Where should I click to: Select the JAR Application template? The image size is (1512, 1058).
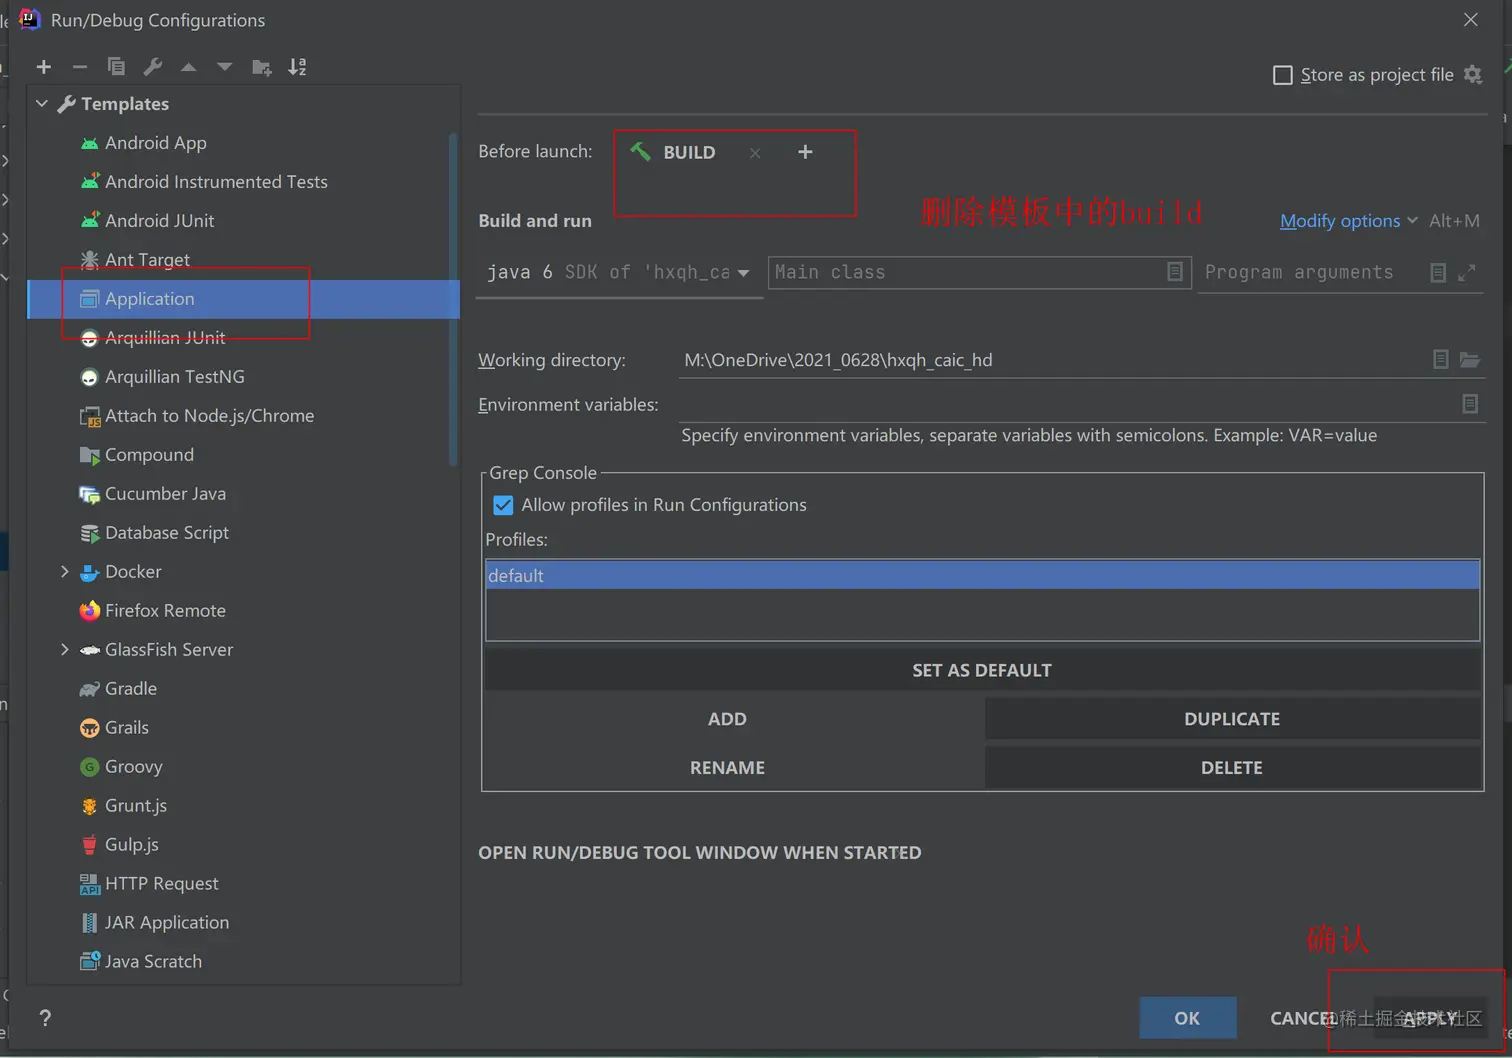click(167, 923)
